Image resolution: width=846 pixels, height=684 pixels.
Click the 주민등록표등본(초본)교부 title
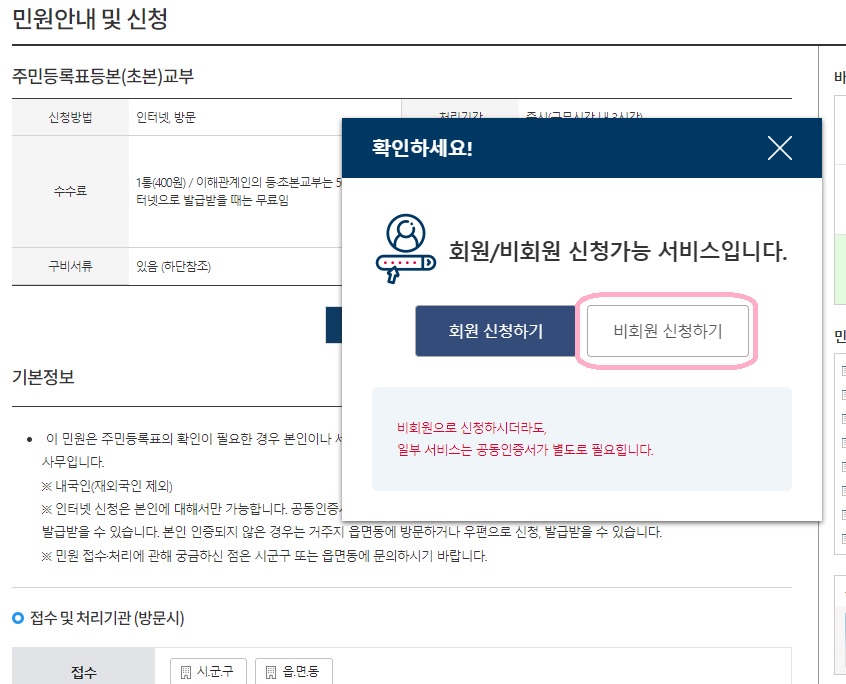pos(103,76)
